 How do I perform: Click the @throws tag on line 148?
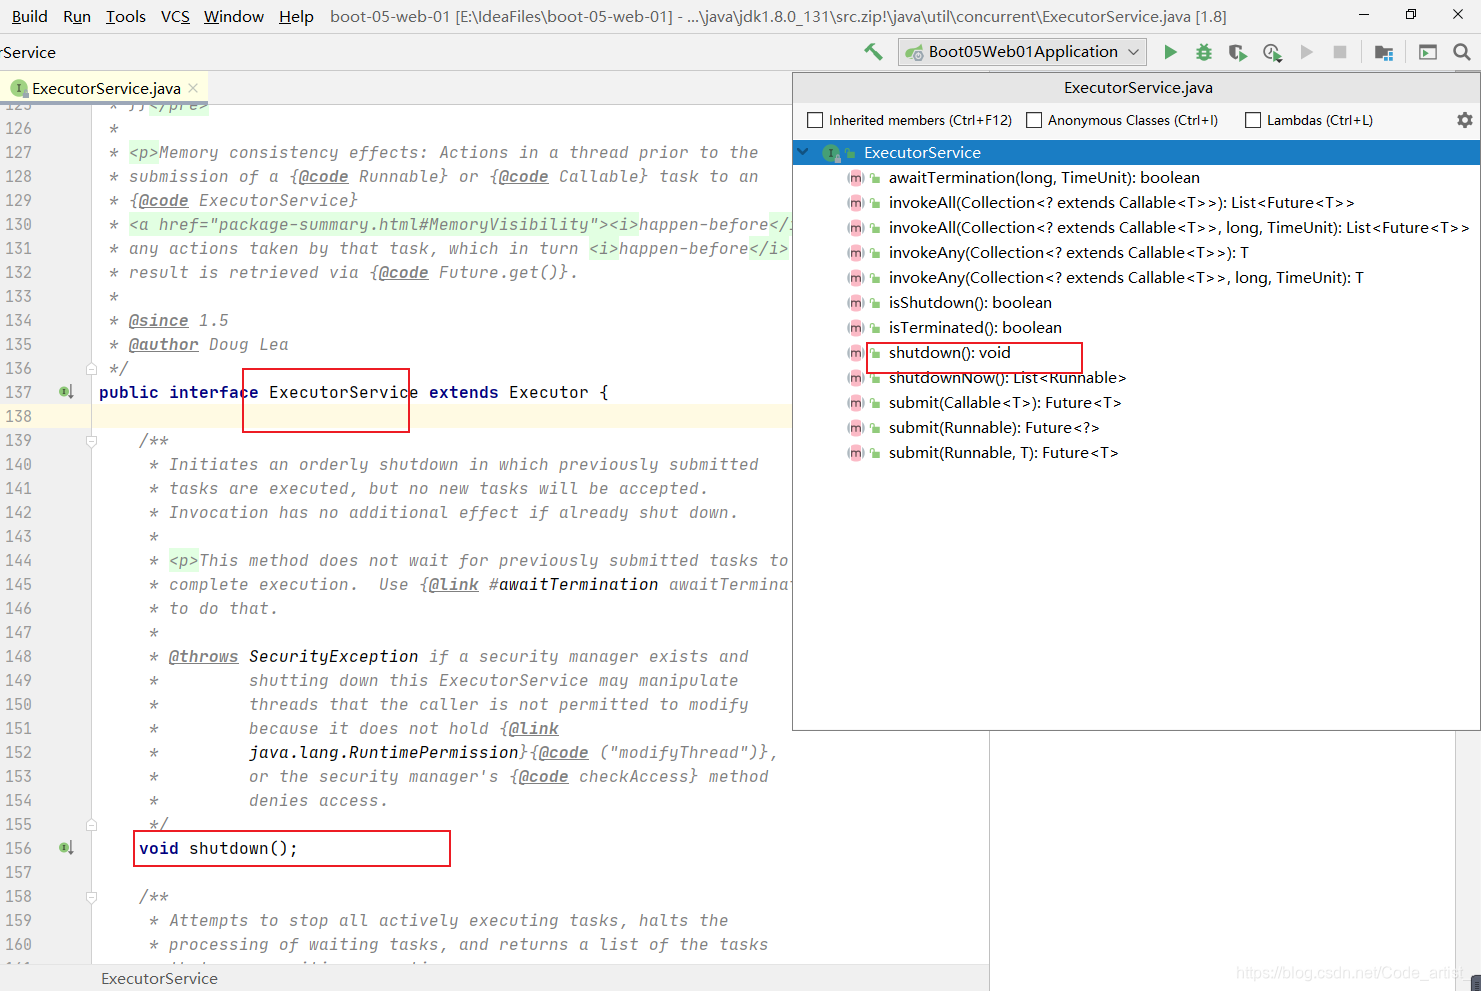(203, 657)
